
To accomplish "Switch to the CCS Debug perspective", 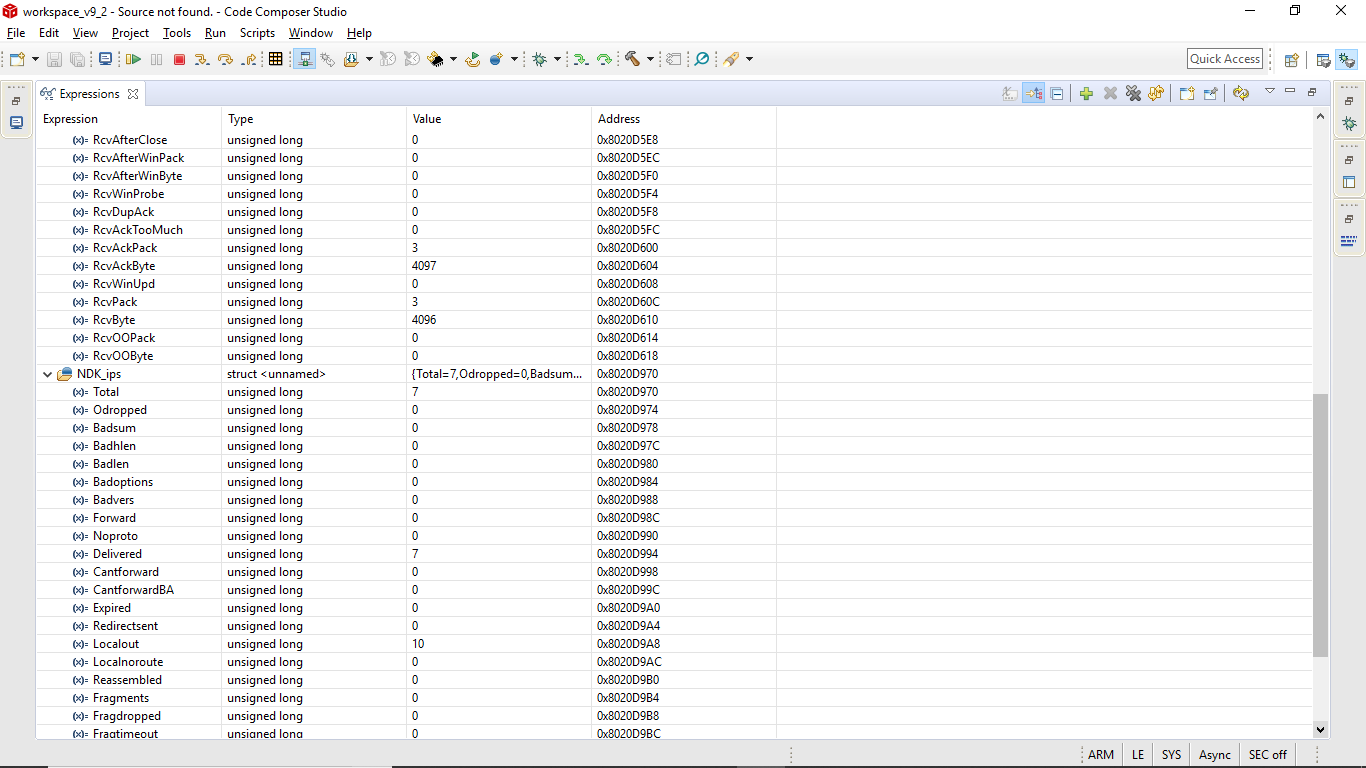I will 1347,60.
